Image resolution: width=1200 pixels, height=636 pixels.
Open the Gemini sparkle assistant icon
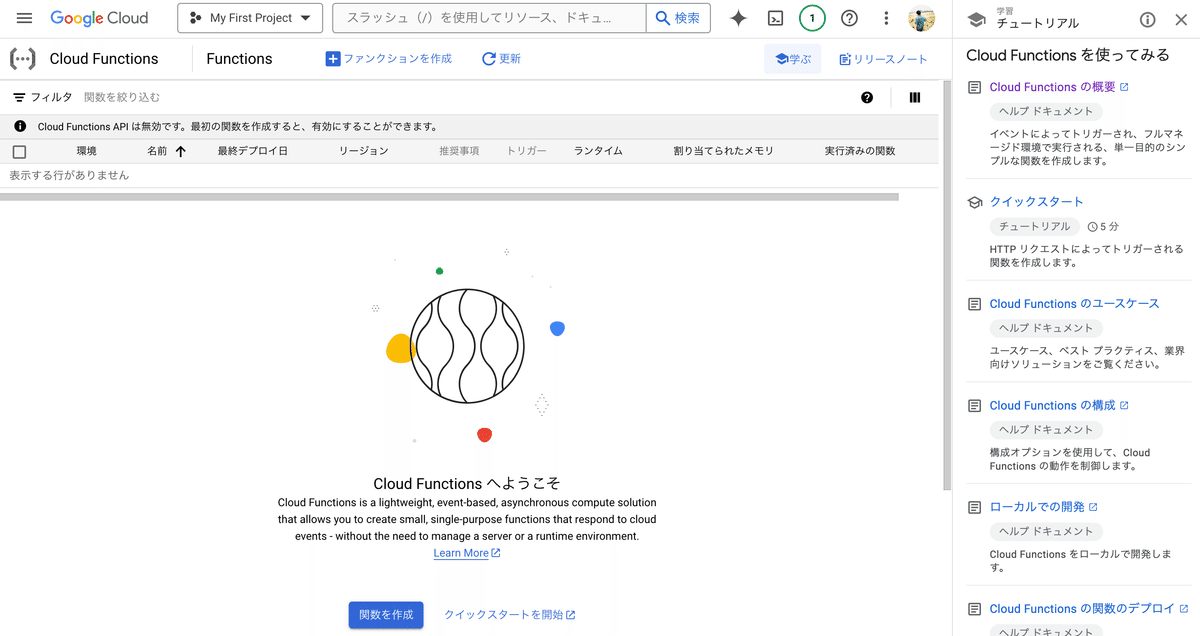click(x=738, y=18)
